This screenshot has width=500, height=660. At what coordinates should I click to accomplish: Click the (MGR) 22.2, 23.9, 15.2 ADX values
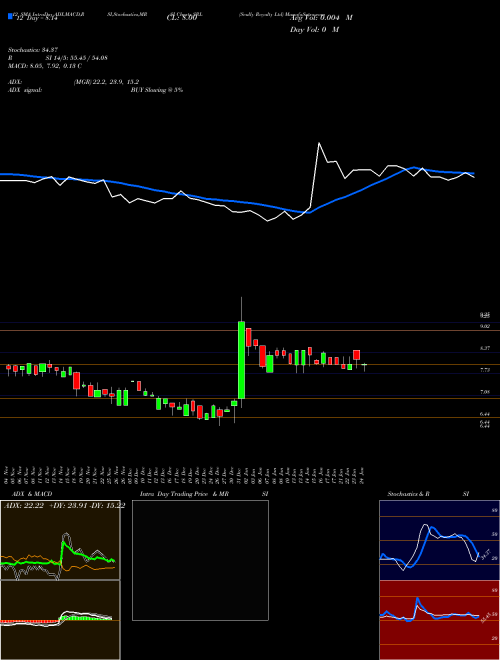pyautogui.click(x=106, y=82)
